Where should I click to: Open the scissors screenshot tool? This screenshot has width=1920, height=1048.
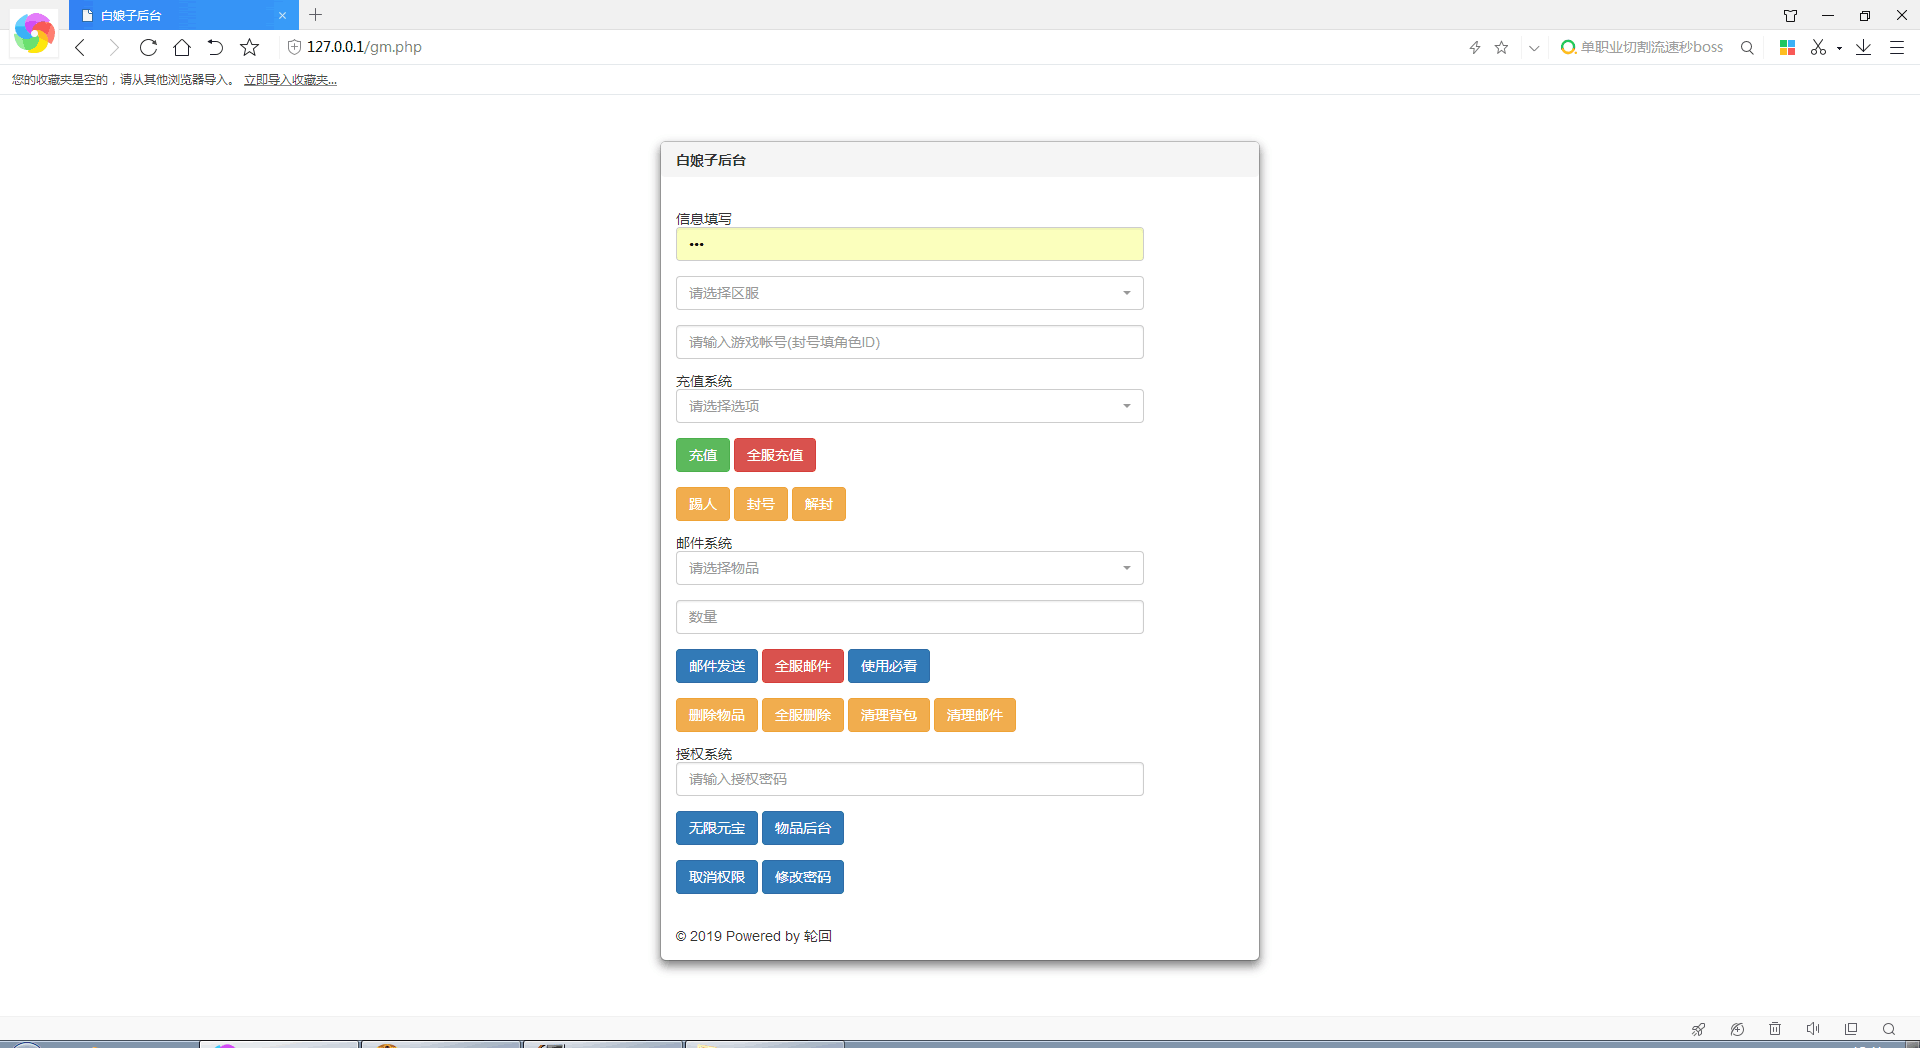tap(1818, 47)
